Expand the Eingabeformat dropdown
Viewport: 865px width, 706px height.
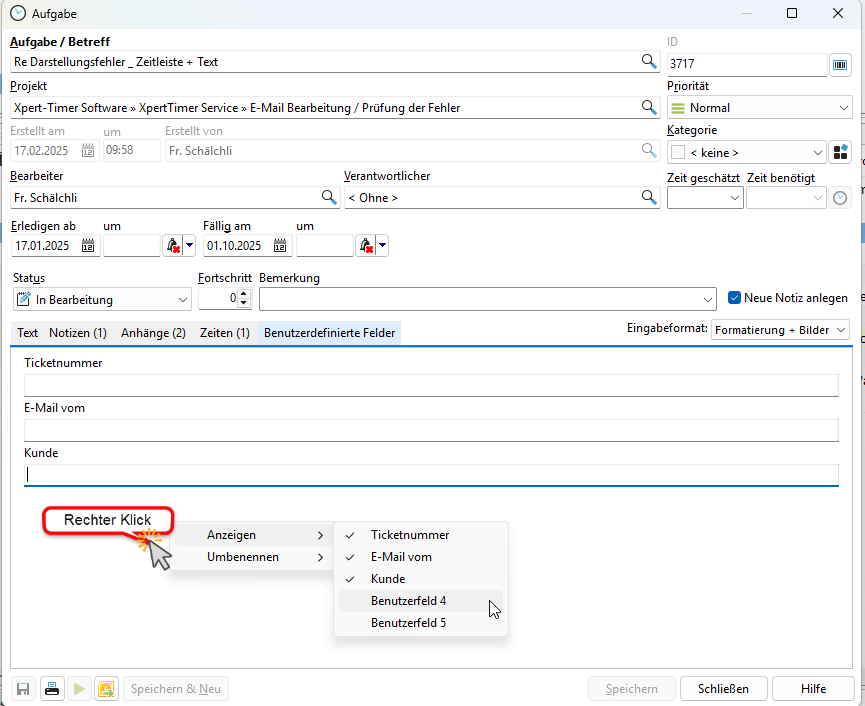[780, 329]
